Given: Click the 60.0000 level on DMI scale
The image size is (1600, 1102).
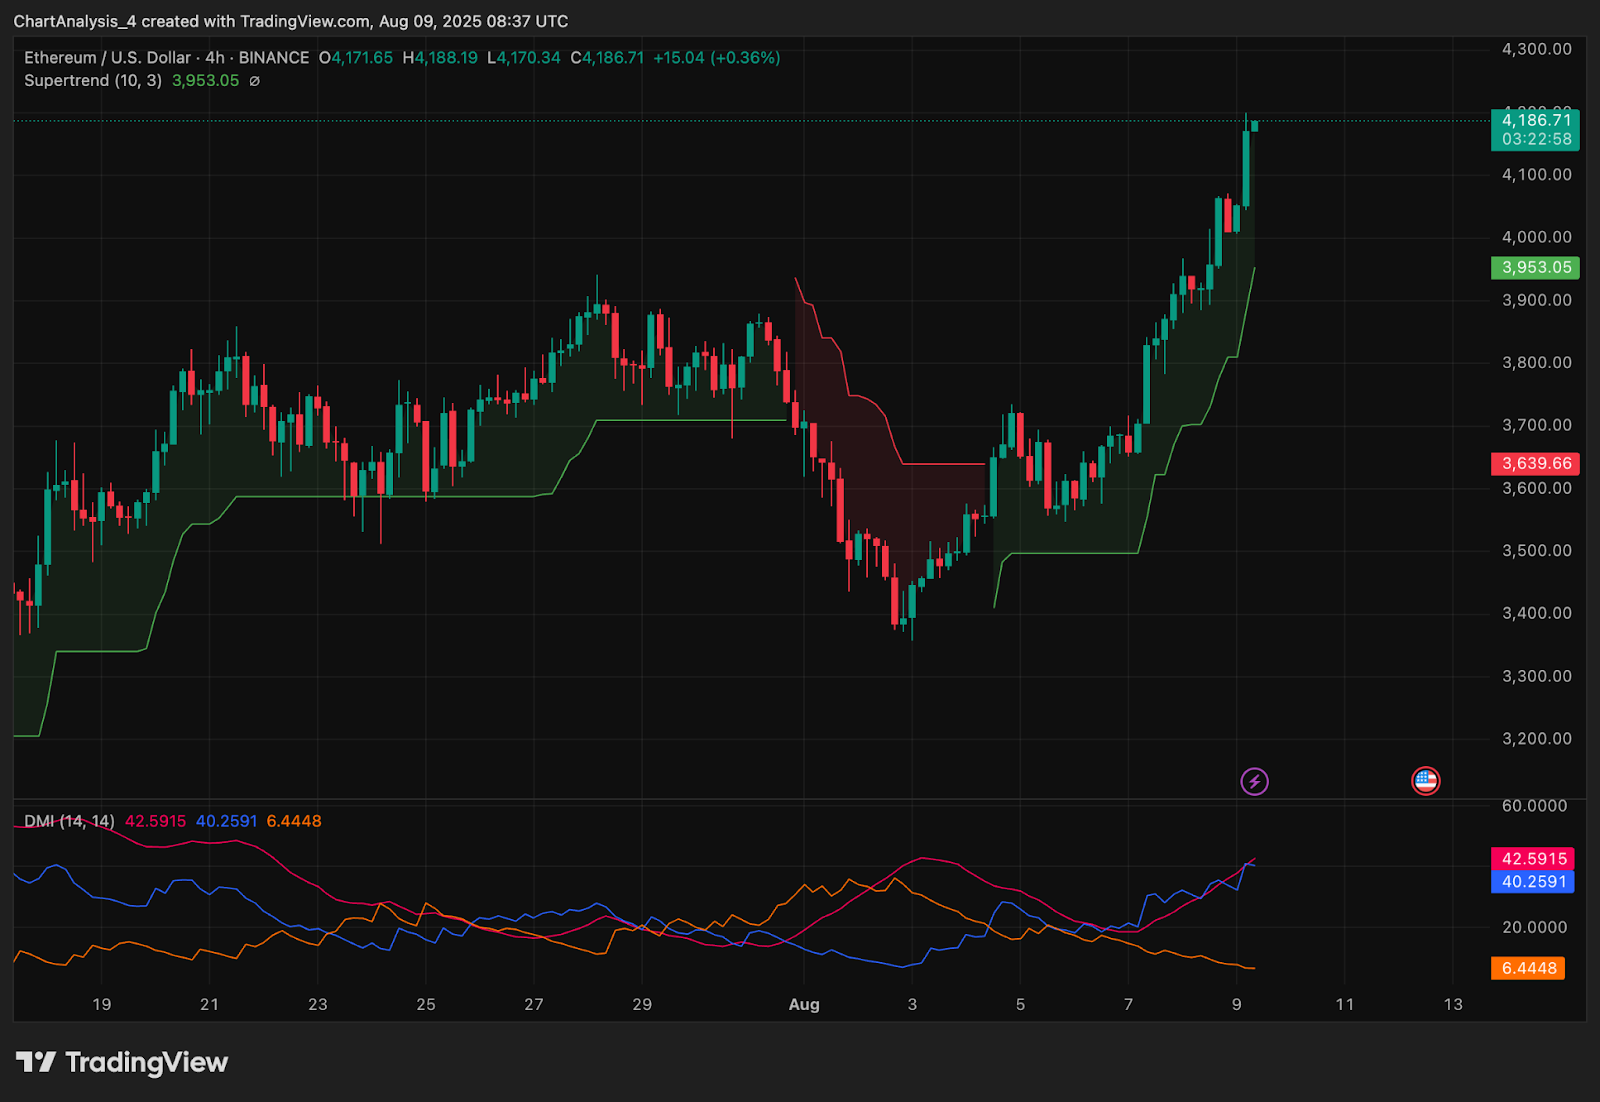Looking at the screenshot, I should (1534, 805).
